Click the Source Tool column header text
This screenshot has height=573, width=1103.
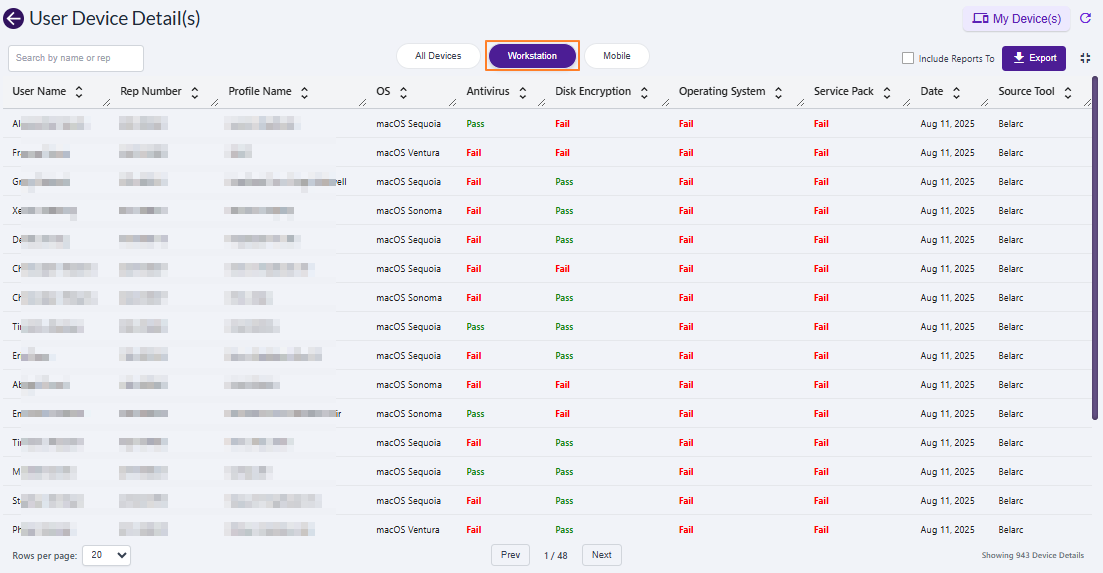(x=1026, y=91)
